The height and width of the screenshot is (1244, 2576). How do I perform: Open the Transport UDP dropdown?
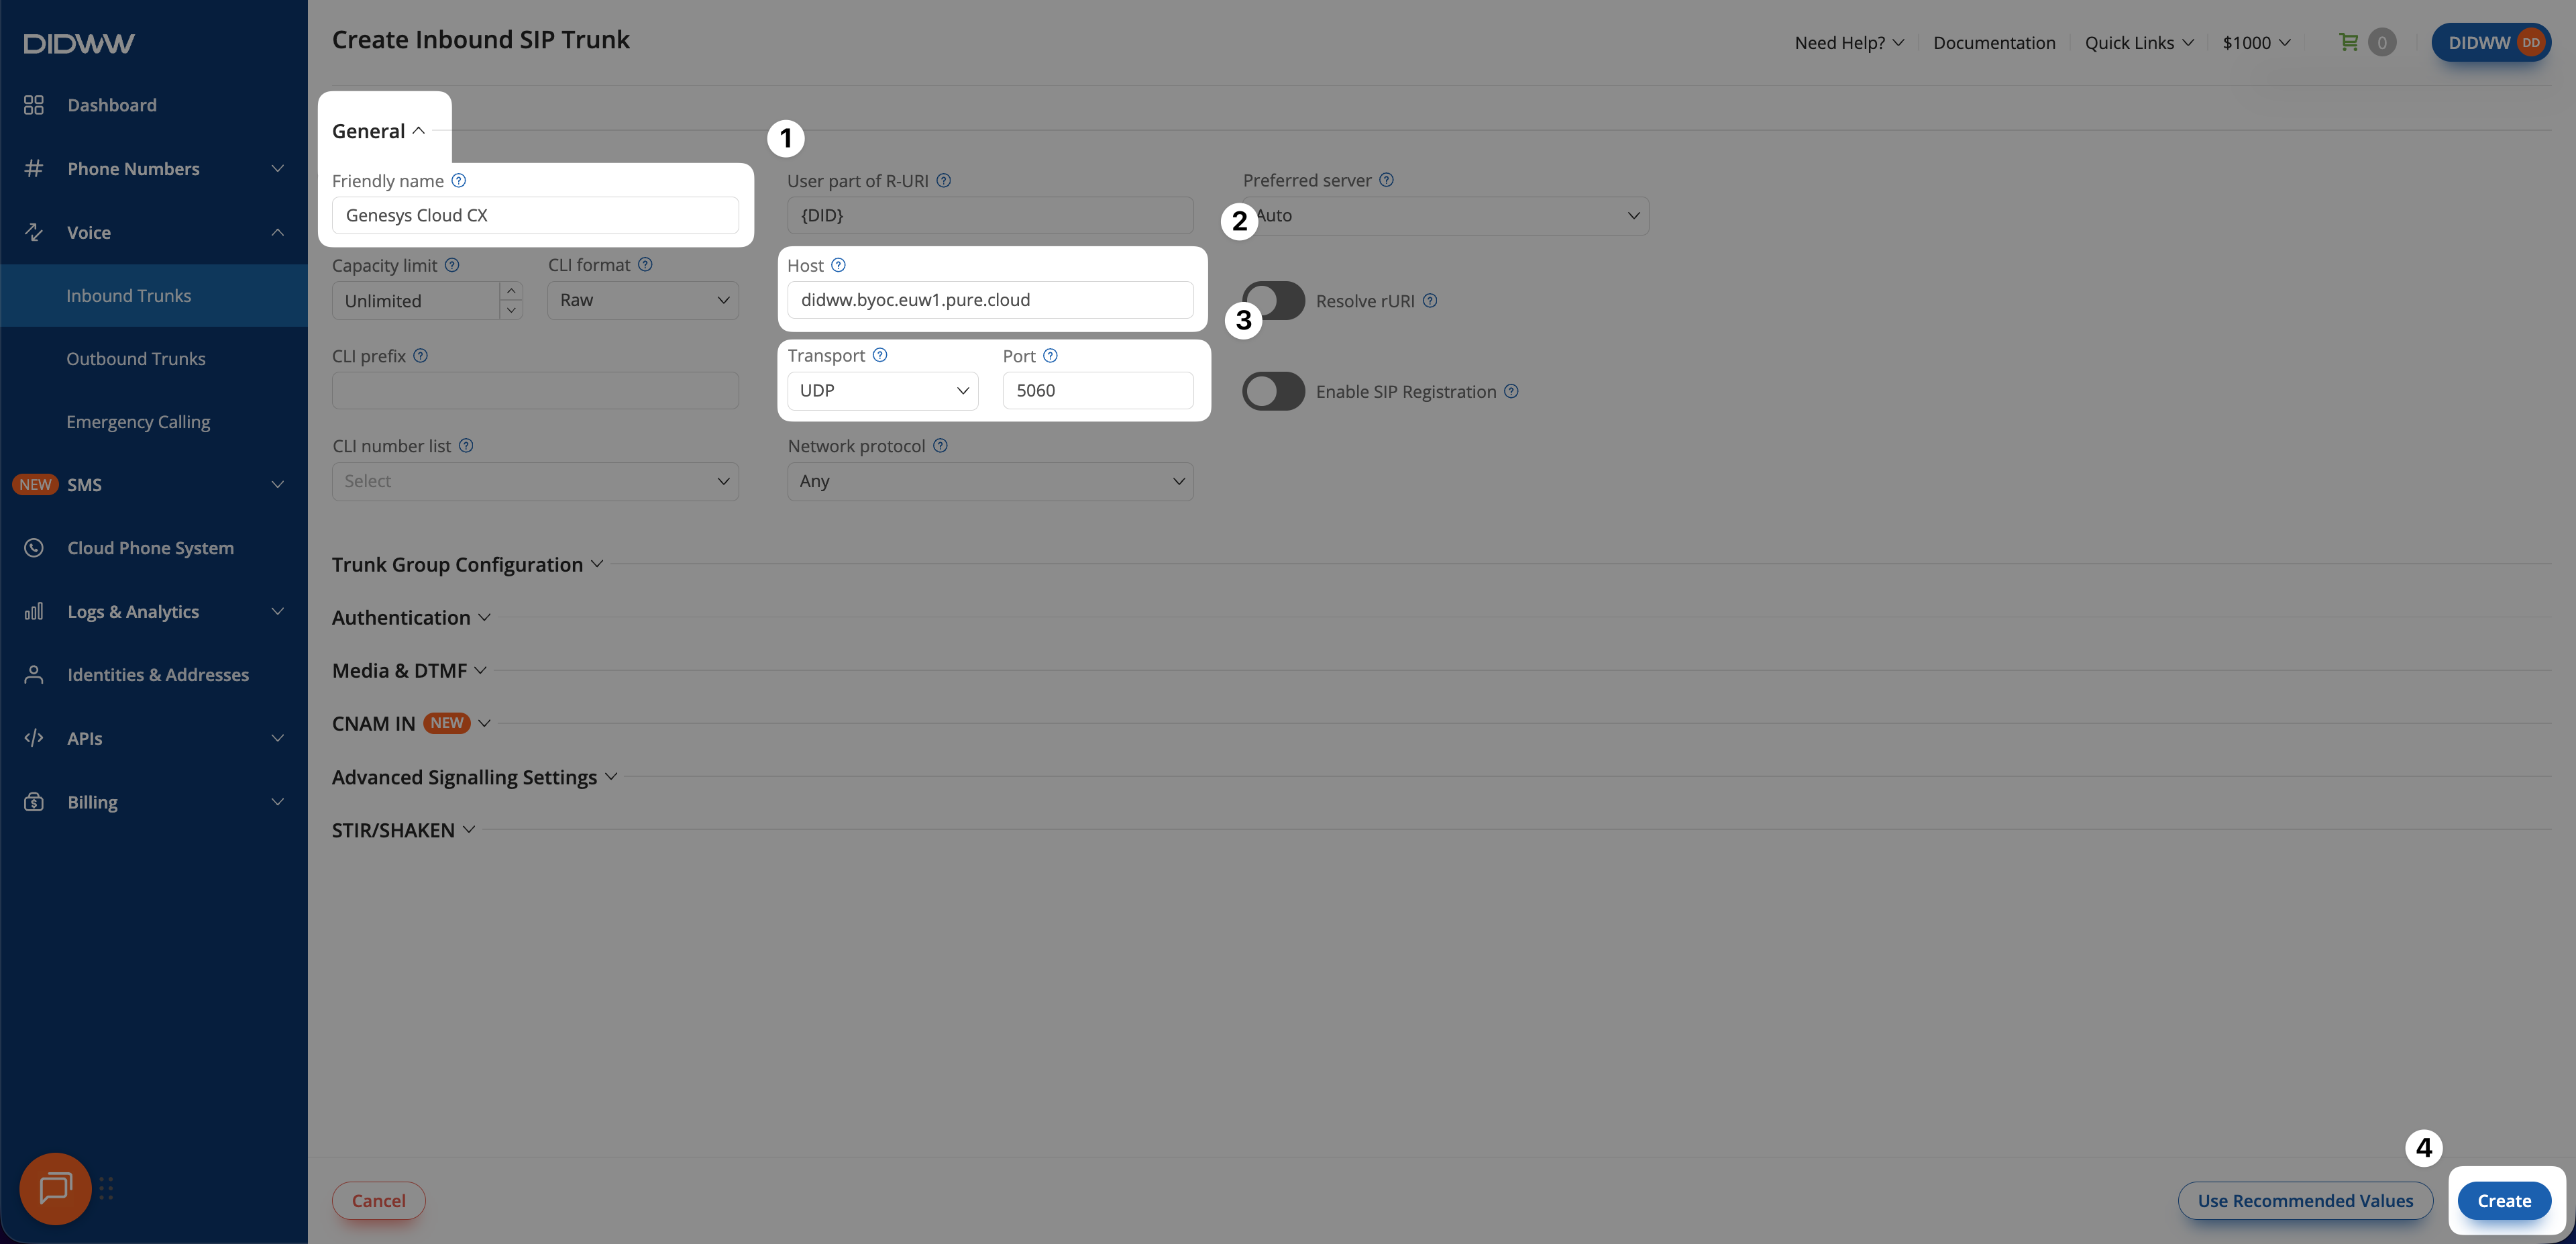click(882, 390)
